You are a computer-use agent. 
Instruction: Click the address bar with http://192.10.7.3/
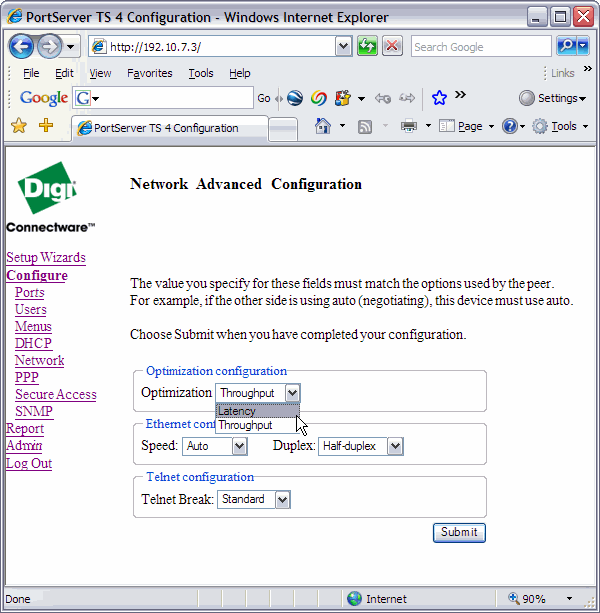tap(211, 47)
